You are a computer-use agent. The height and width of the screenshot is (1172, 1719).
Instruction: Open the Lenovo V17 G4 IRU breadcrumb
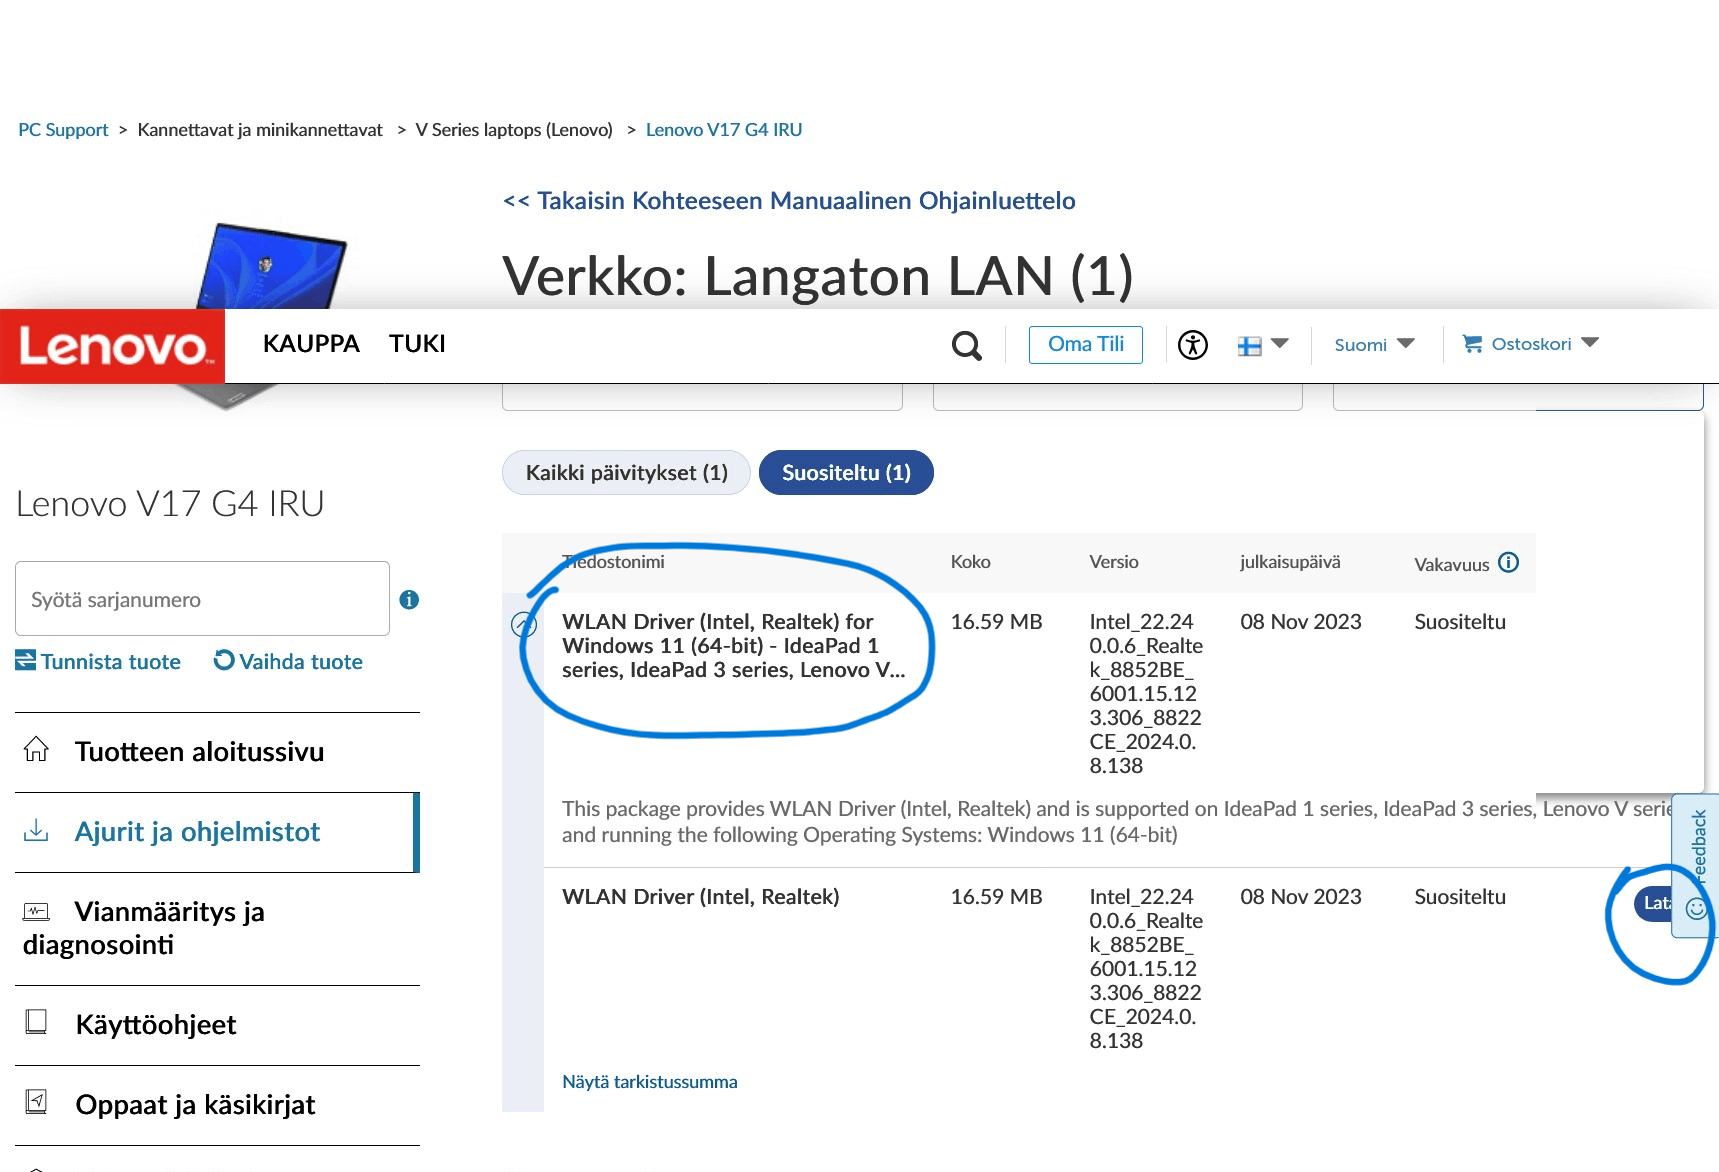tap(724, 130)
